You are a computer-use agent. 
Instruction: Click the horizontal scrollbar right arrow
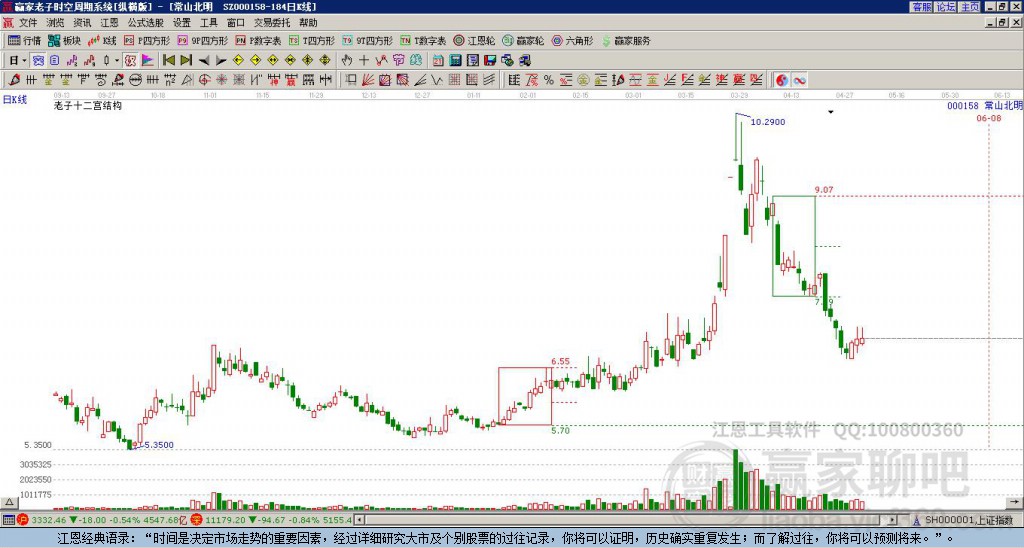pos(893,520)
